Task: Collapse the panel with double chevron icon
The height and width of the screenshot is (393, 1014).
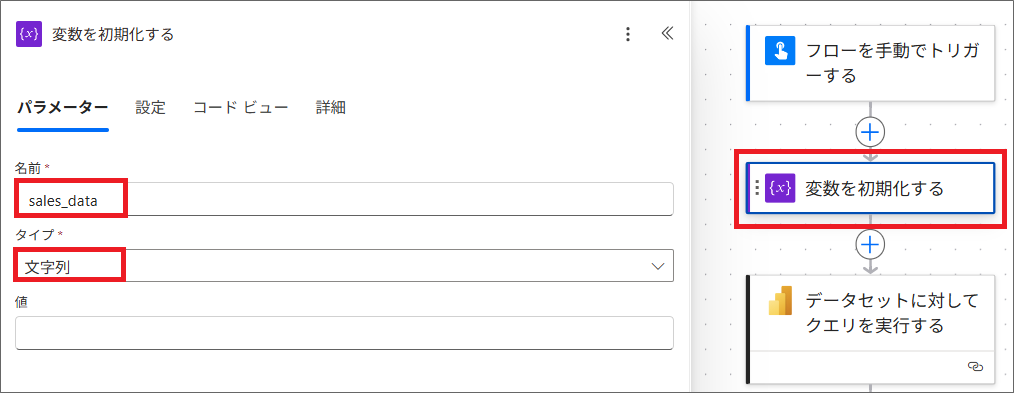Action: [x=667, y=34]
